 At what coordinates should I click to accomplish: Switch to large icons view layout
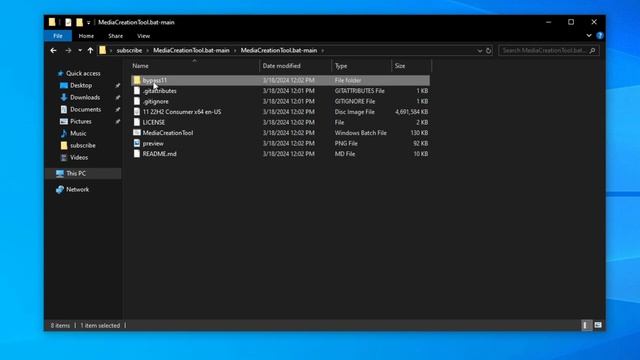[598, 325]
